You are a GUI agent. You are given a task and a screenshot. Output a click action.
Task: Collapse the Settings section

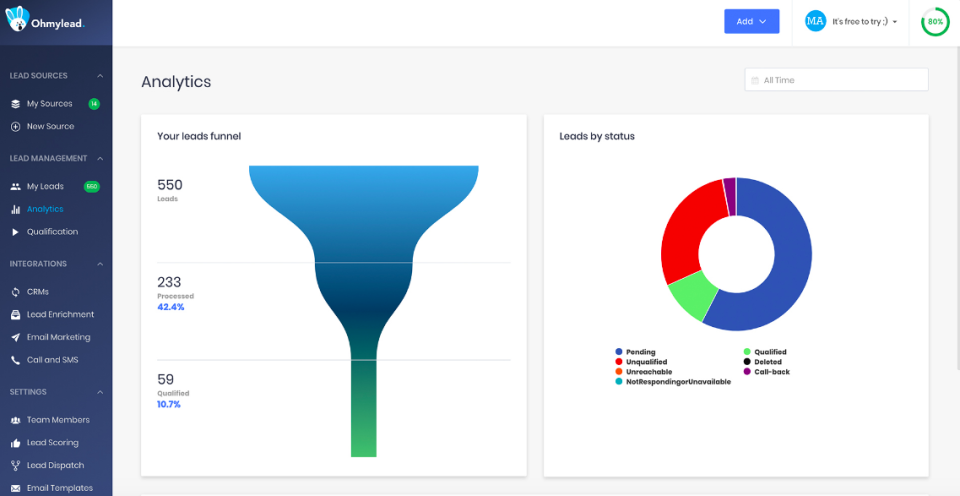[x=100, y=392]
